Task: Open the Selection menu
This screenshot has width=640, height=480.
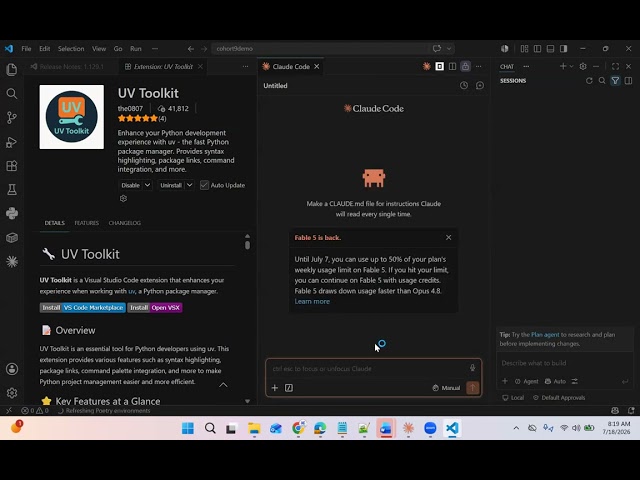Action: point(71,49)
